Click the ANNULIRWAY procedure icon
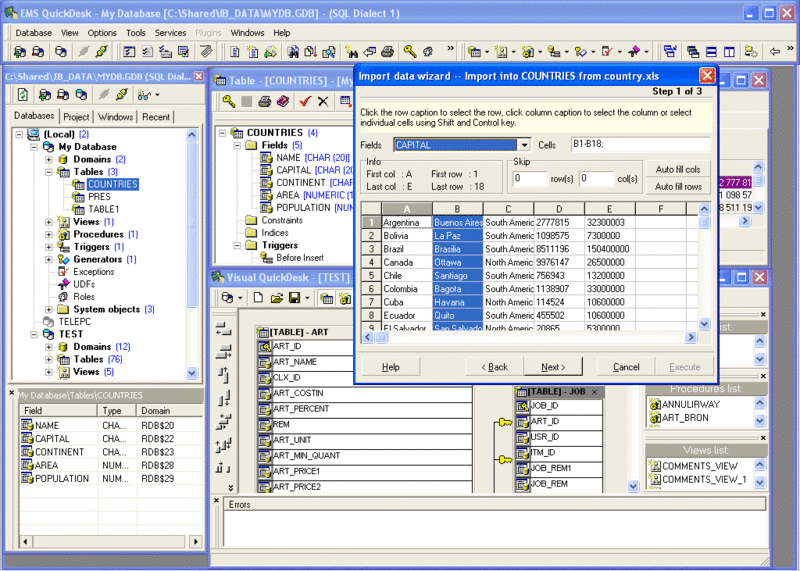The height and width of the screenshot is (571, 800). pos(655,405)
